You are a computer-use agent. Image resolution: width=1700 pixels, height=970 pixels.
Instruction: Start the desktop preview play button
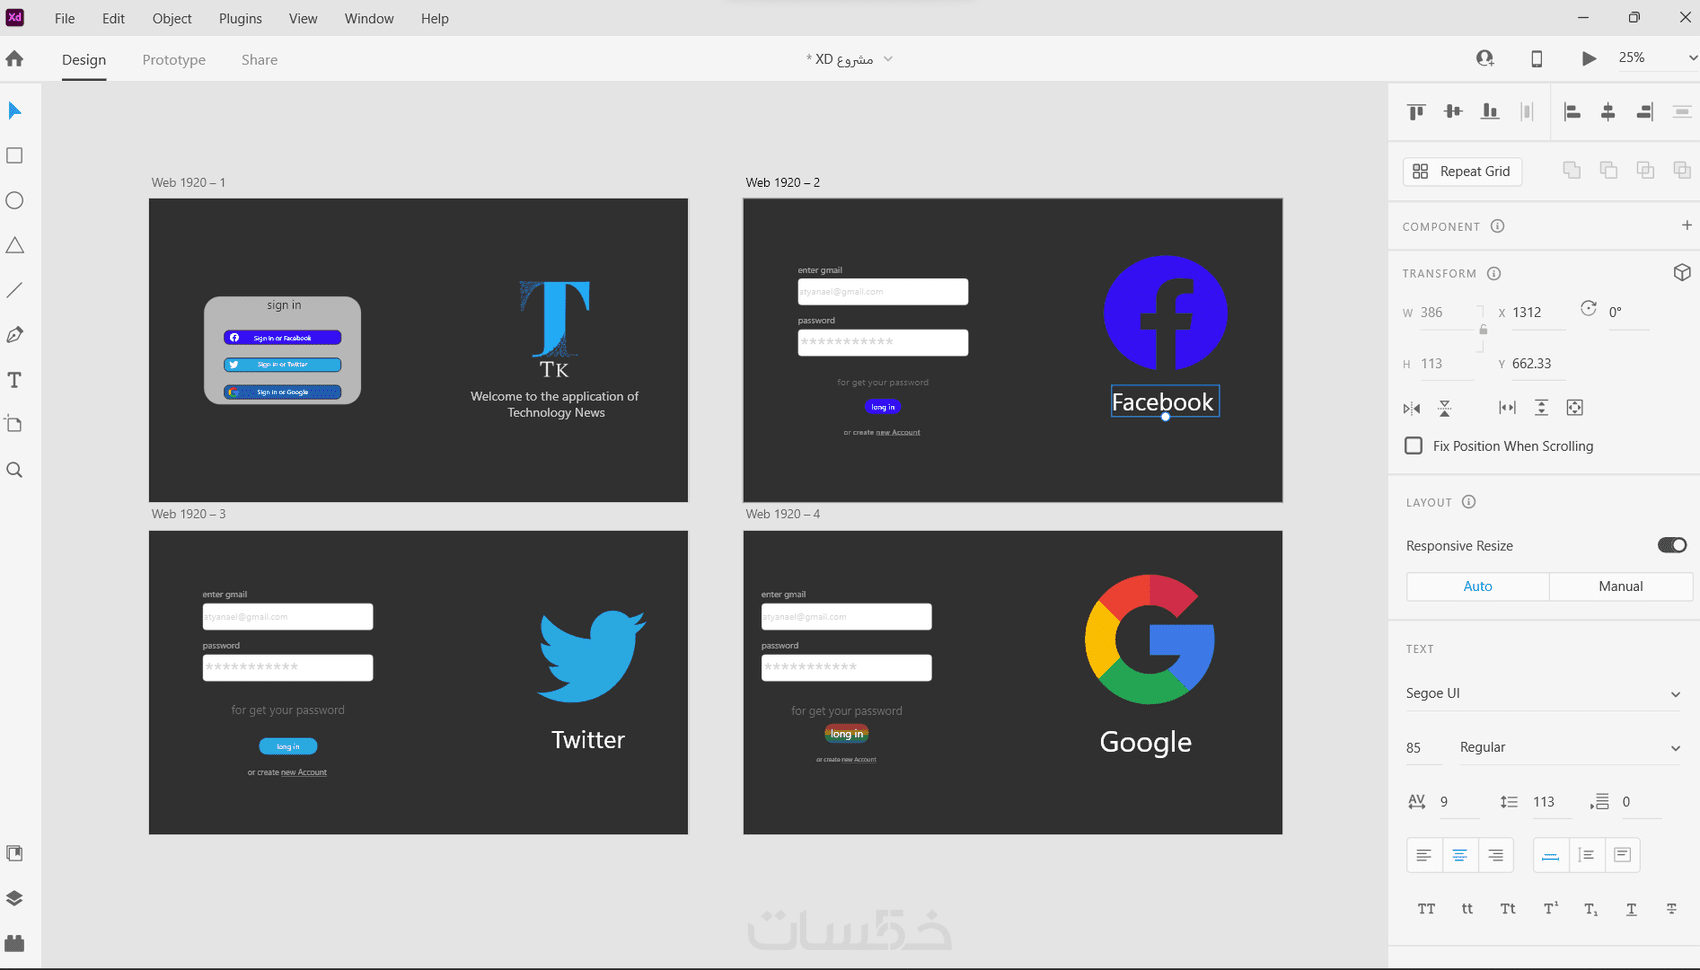click(1589, 59)
